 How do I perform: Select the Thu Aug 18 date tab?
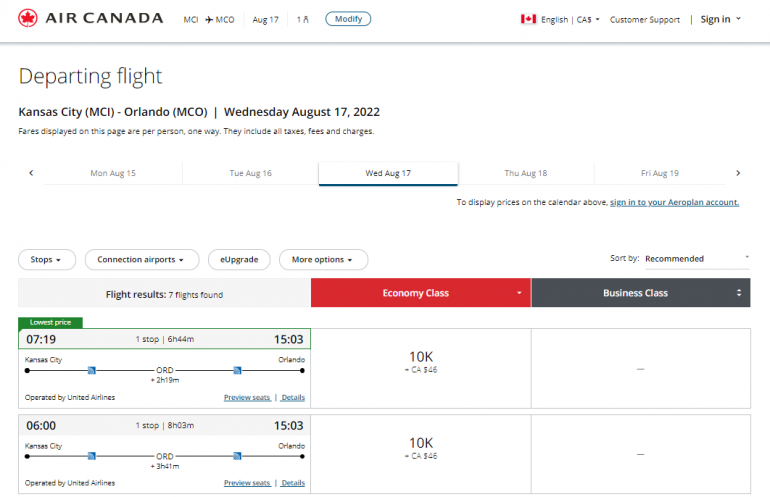[525, 173]
